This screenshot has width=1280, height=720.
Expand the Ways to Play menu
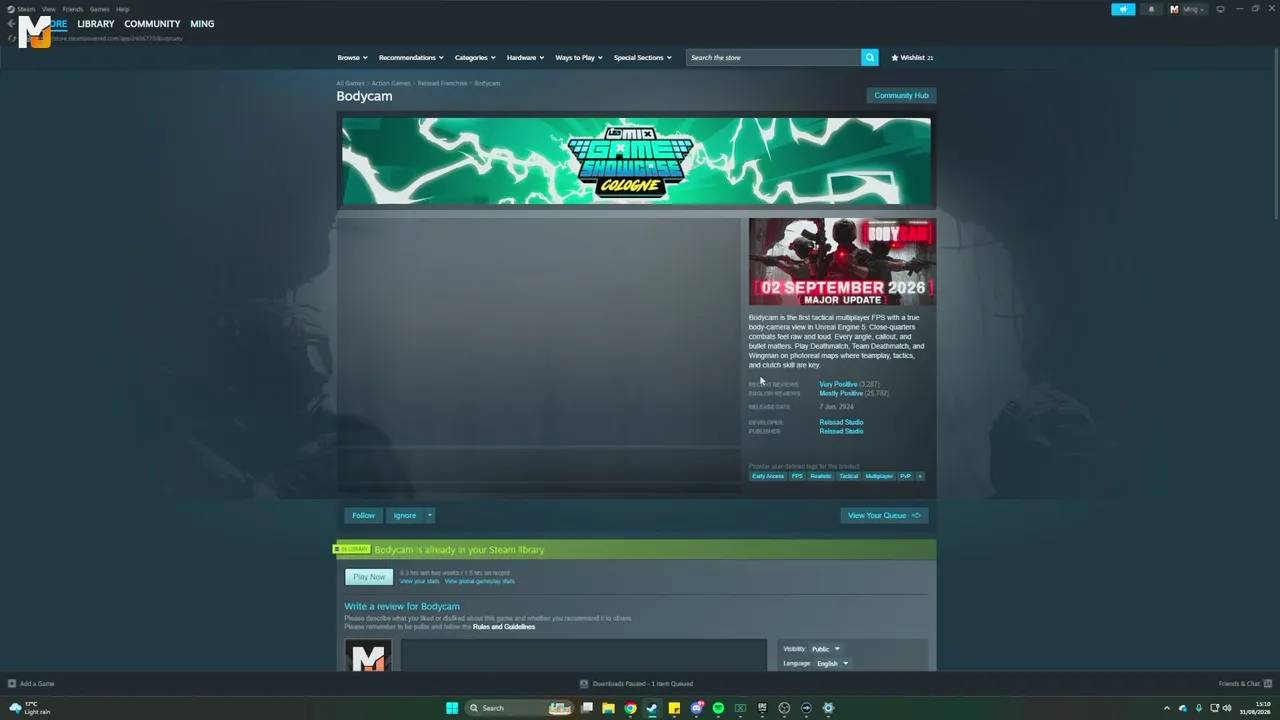point(579,58)
